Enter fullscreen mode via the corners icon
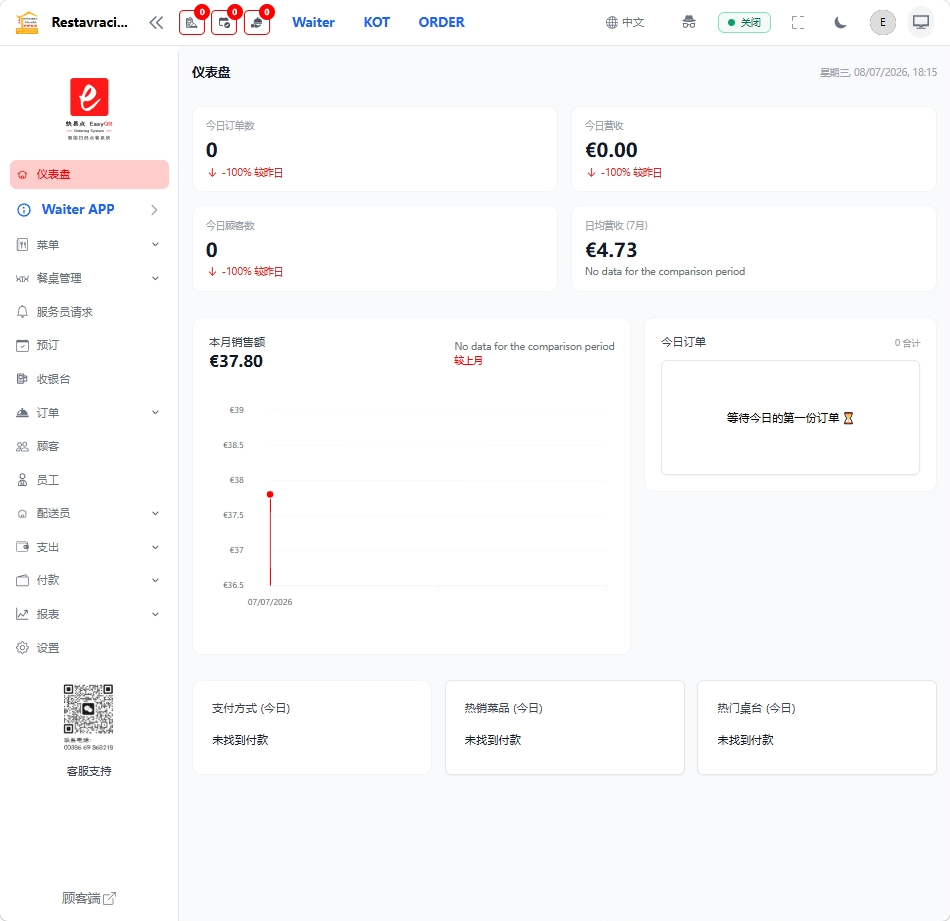 798,22
